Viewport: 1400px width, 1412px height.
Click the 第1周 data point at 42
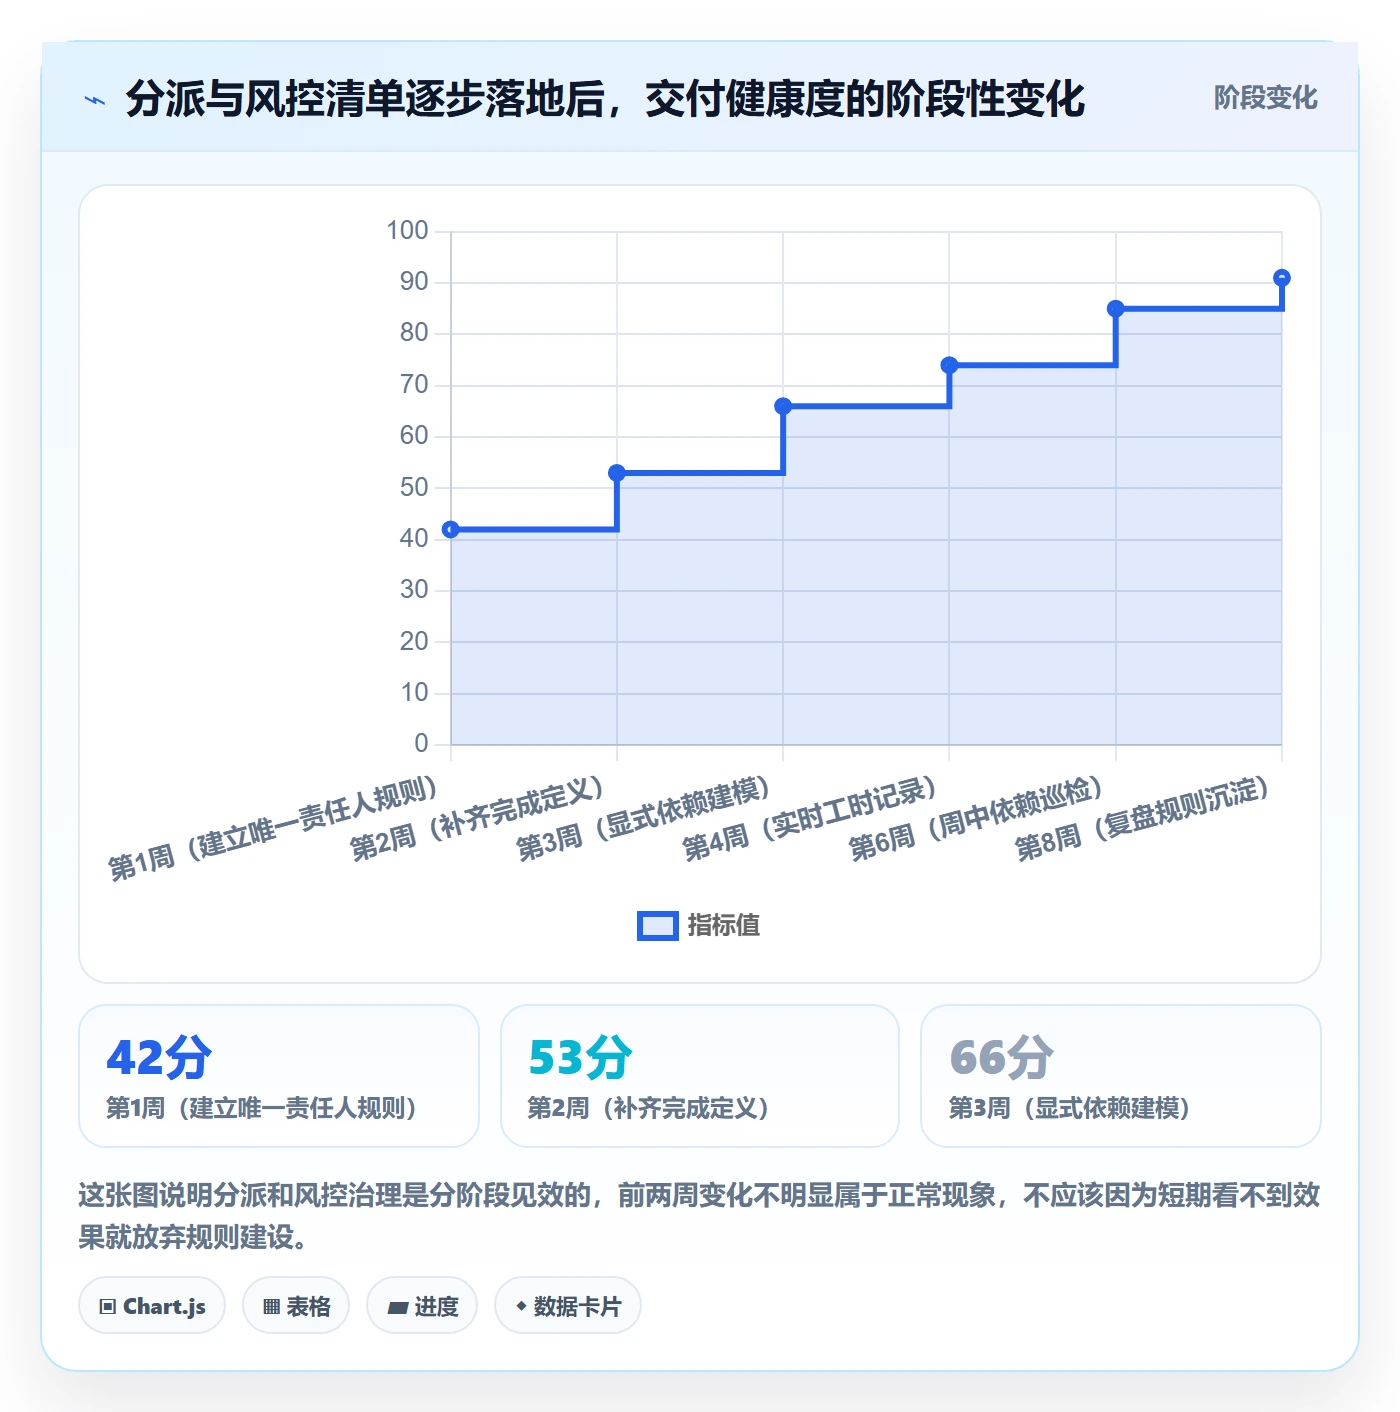451,529
